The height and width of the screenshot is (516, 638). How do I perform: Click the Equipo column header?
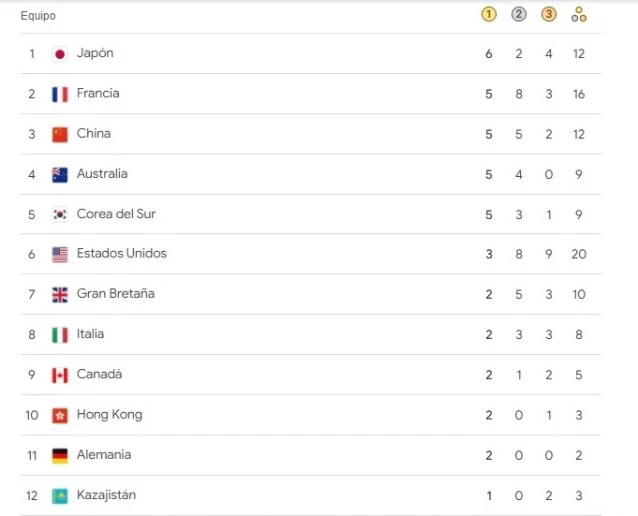[x=38, y=16]
